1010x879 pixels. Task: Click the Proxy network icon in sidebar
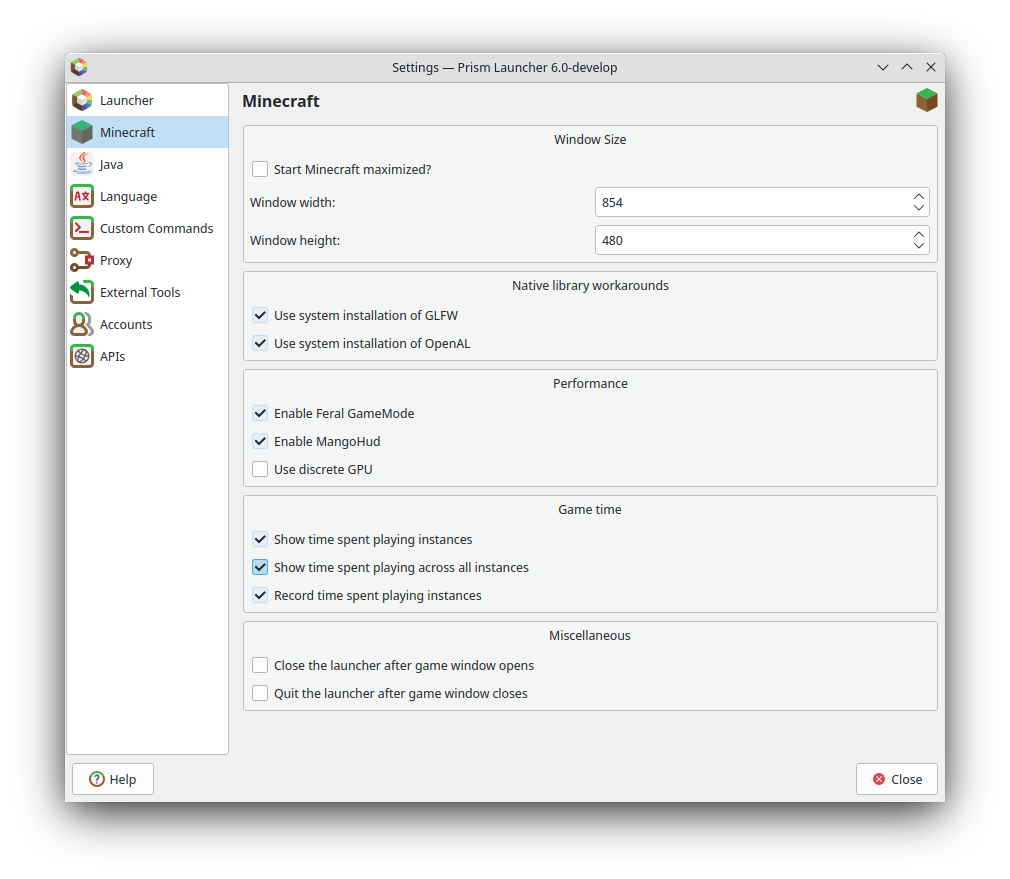[82, 260]
